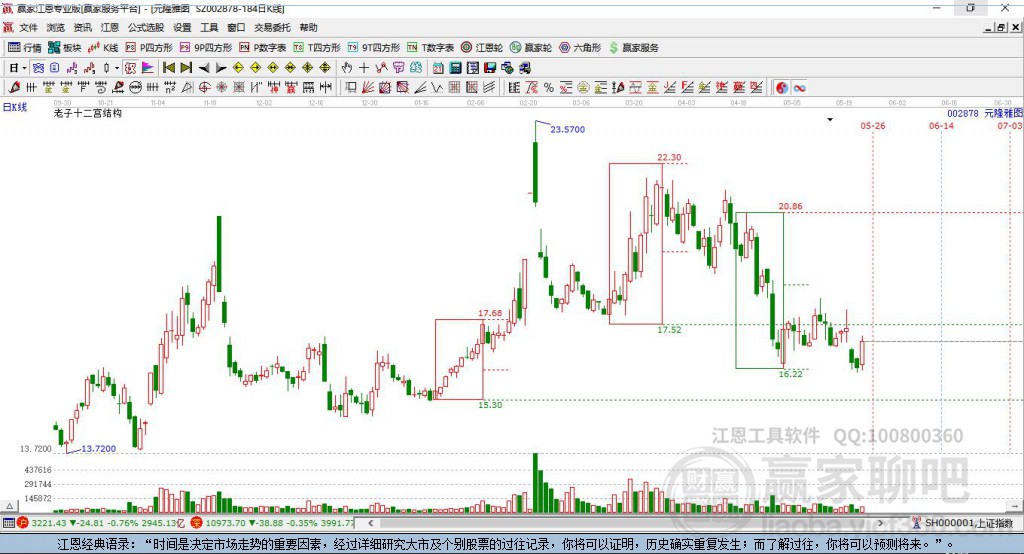
Task: Open the 窗口 menu
Action: [236, 27]
